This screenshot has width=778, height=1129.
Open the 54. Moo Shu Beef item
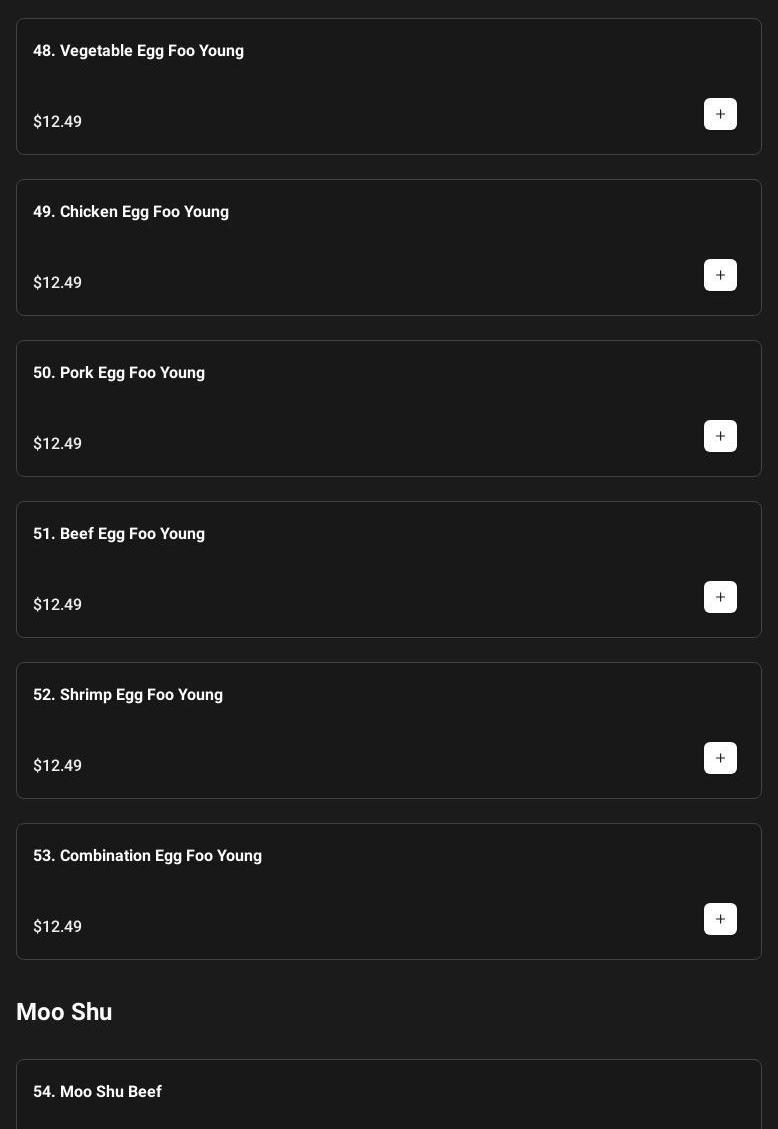(97, 1092)
